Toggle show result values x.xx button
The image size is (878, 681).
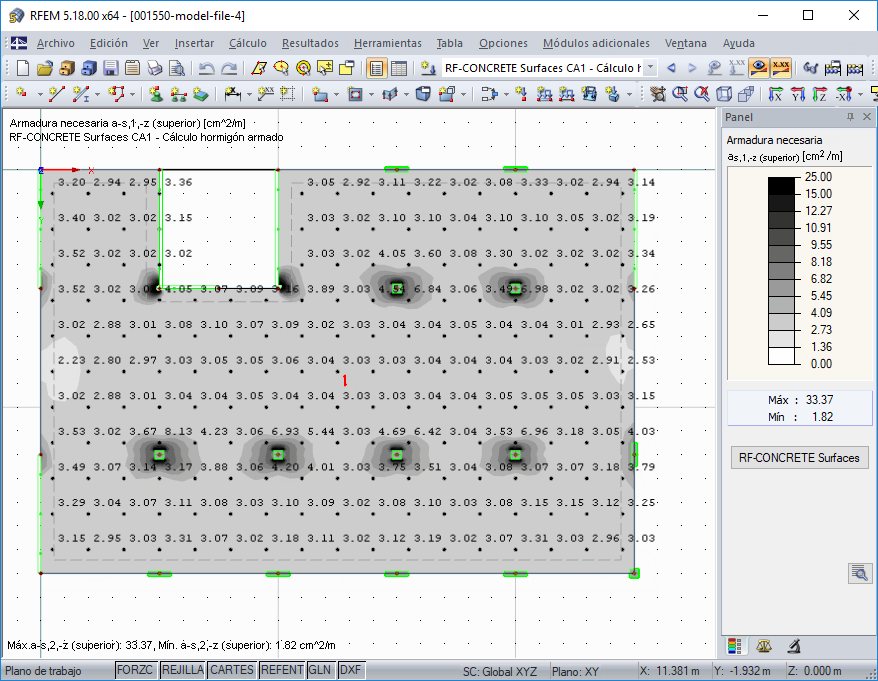tap(781, 68)
